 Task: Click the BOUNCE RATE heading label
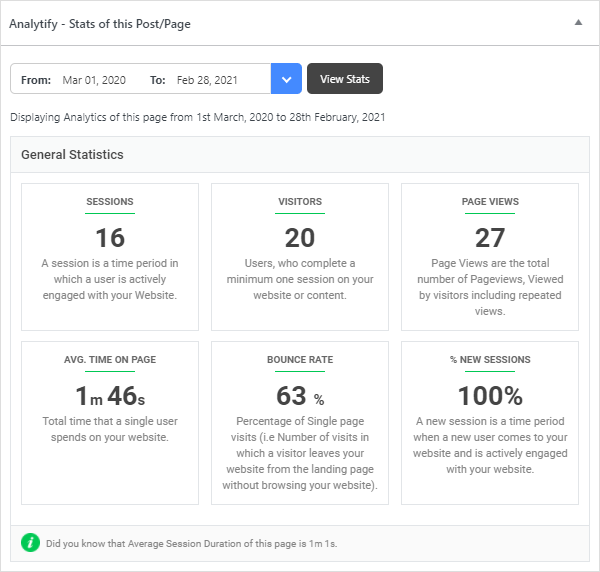coord(300,359)
